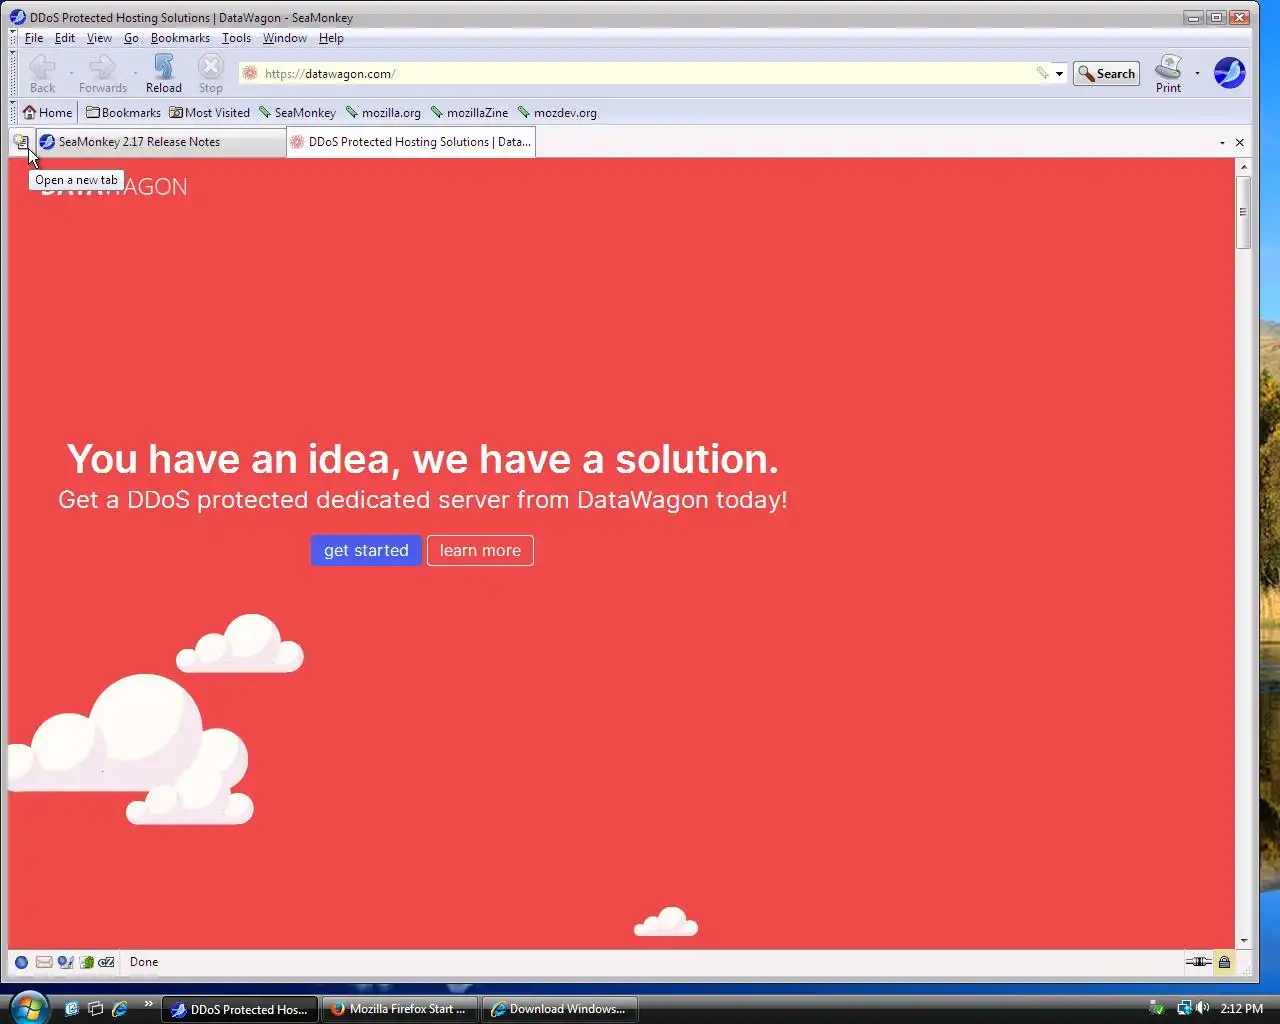This screenshot has height=1024, width=1280.
Task: Open Mail & Newsgroups from the status bar
Action: (44, 962)
